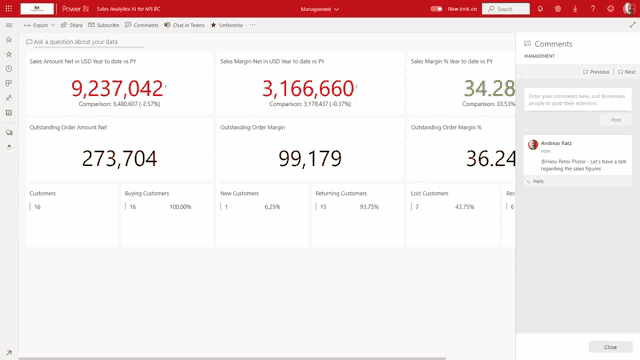Open Apps icon in left sidebar
Screen dimensions: 640x360
[9, 83]
